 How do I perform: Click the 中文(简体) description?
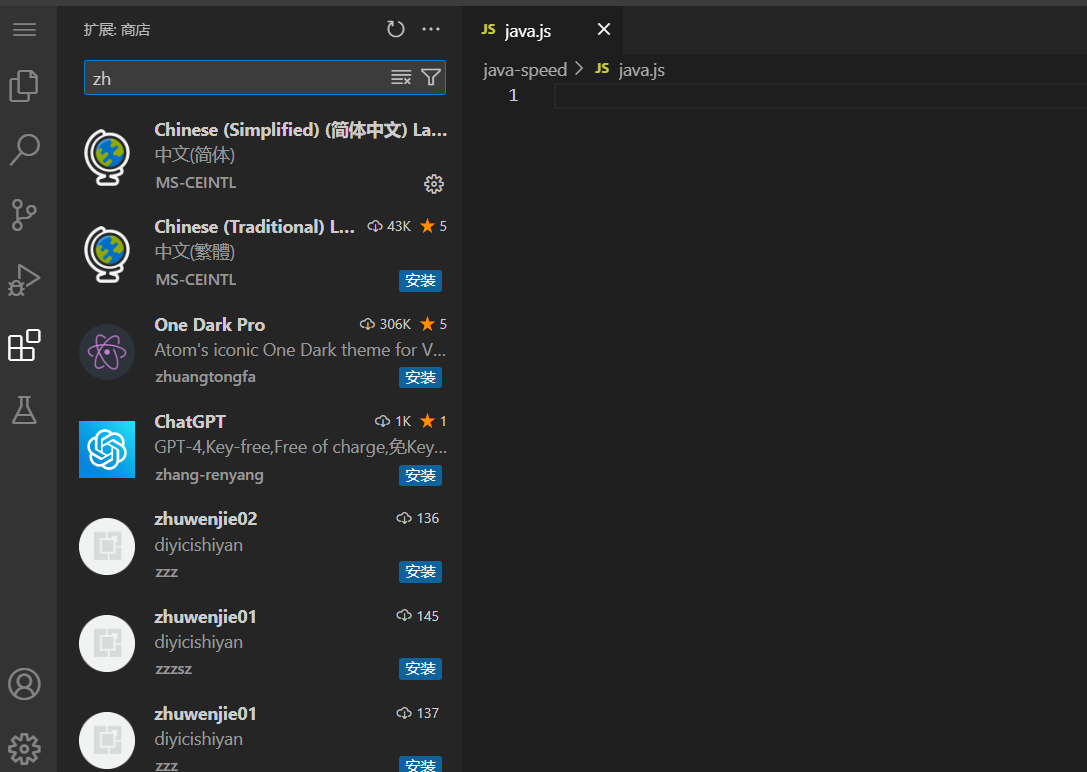click(x=195, y=155)
